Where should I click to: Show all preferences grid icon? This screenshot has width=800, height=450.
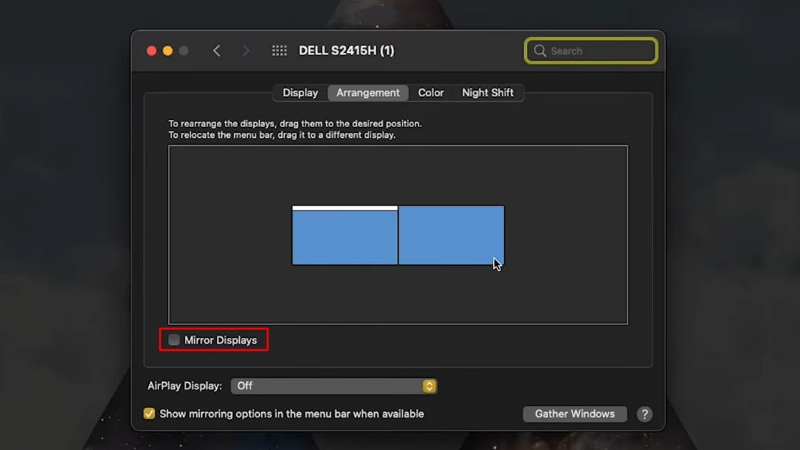point(279,51)
